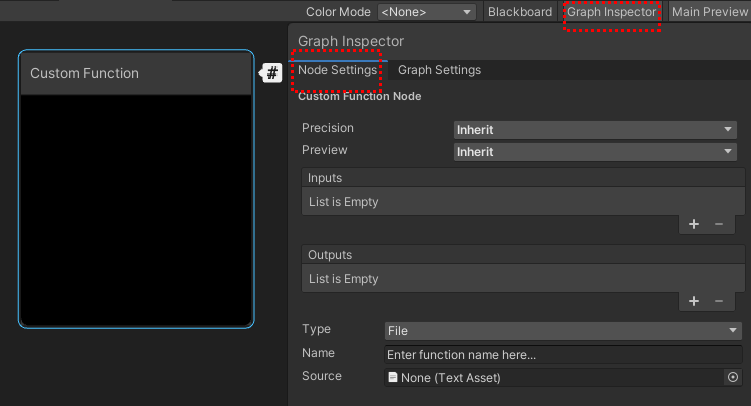Click the Inputs list header

click(x=523, y=178)
